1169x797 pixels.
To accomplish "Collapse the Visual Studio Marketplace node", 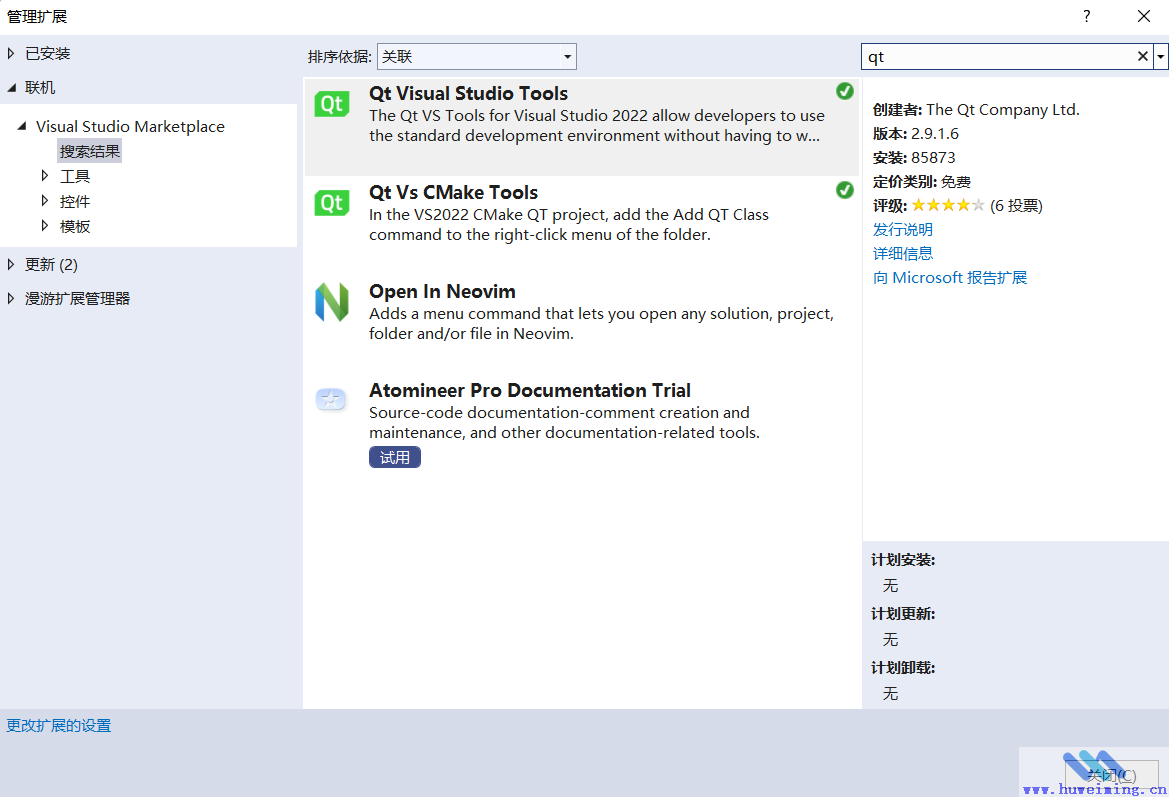I will coord(22,126).
